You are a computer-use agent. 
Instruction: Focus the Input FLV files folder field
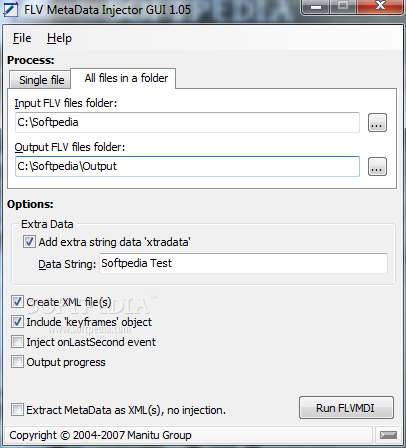tap(187, 122)
